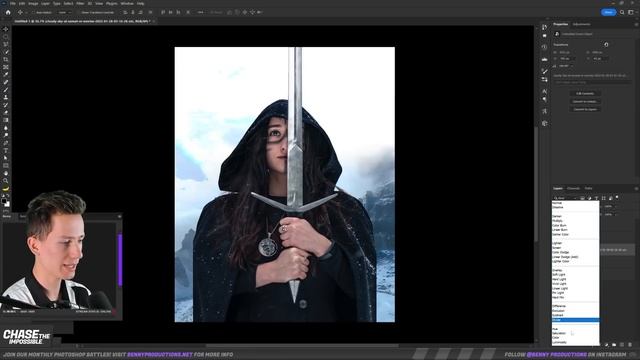The image size is (640, 360).
Task: Toggle the Auto-Select checkbox
Action: click(x=34, y=12)
